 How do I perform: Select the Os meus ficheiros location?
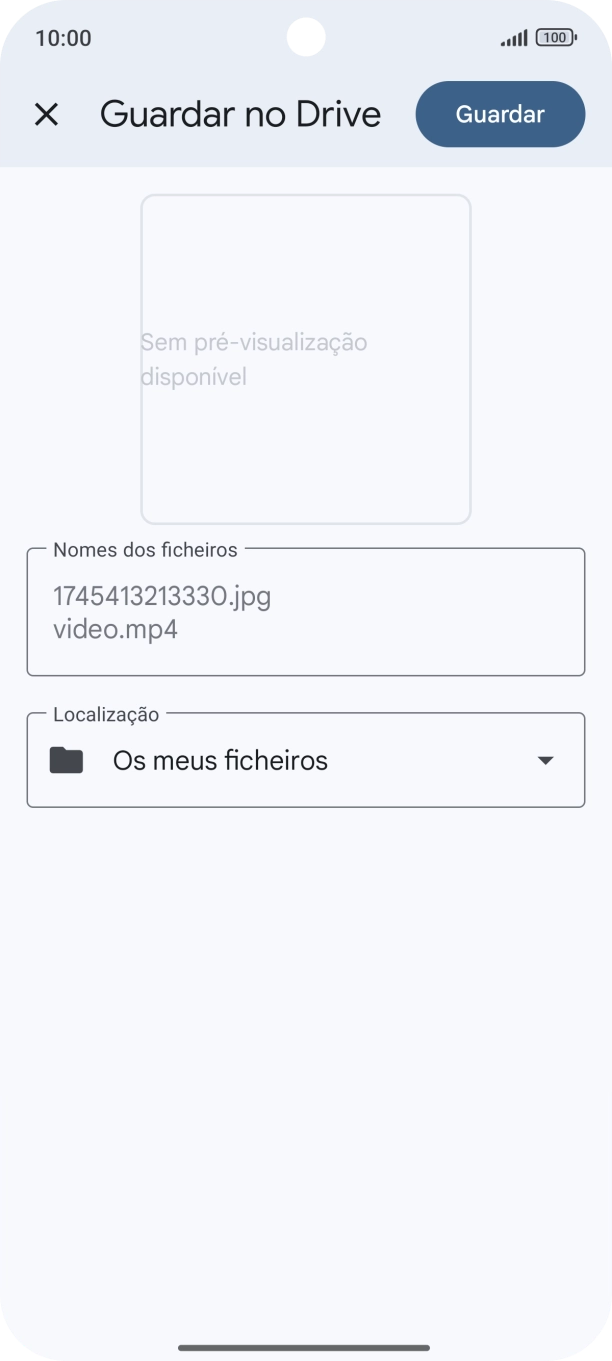220,761
